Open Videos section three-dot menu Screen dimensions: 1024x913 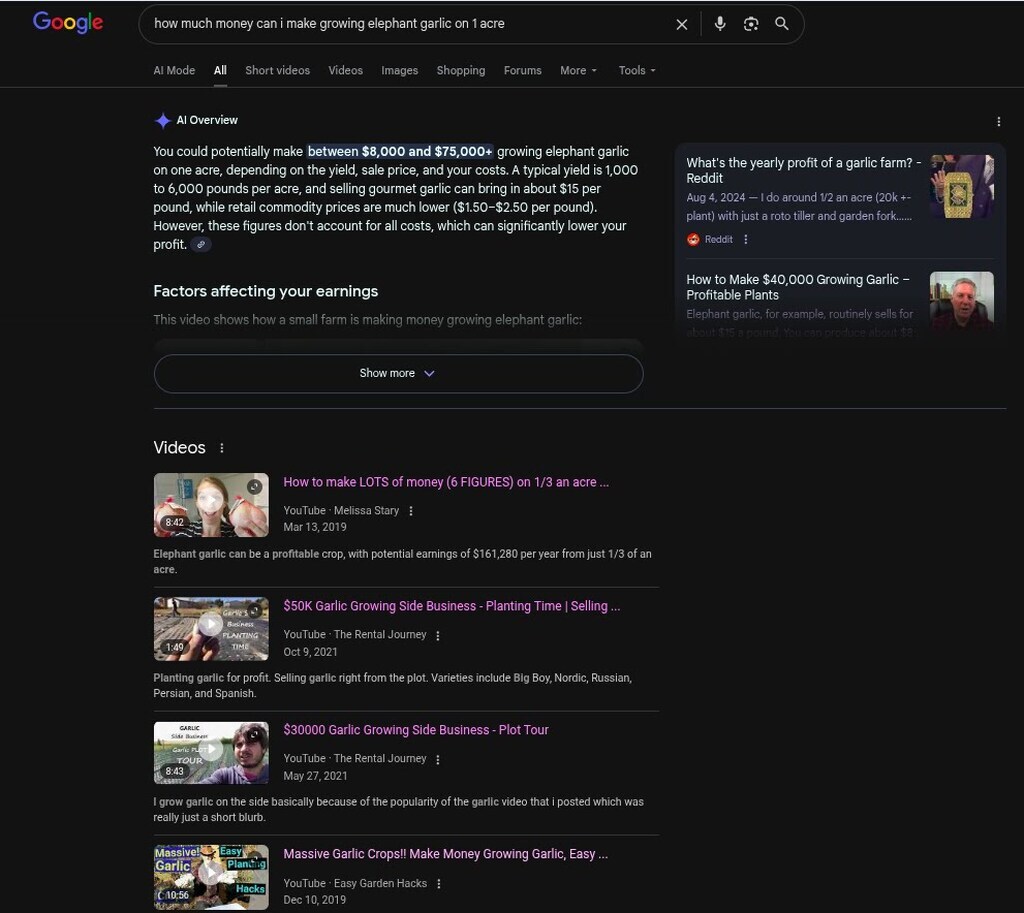[x=222, y=448]
